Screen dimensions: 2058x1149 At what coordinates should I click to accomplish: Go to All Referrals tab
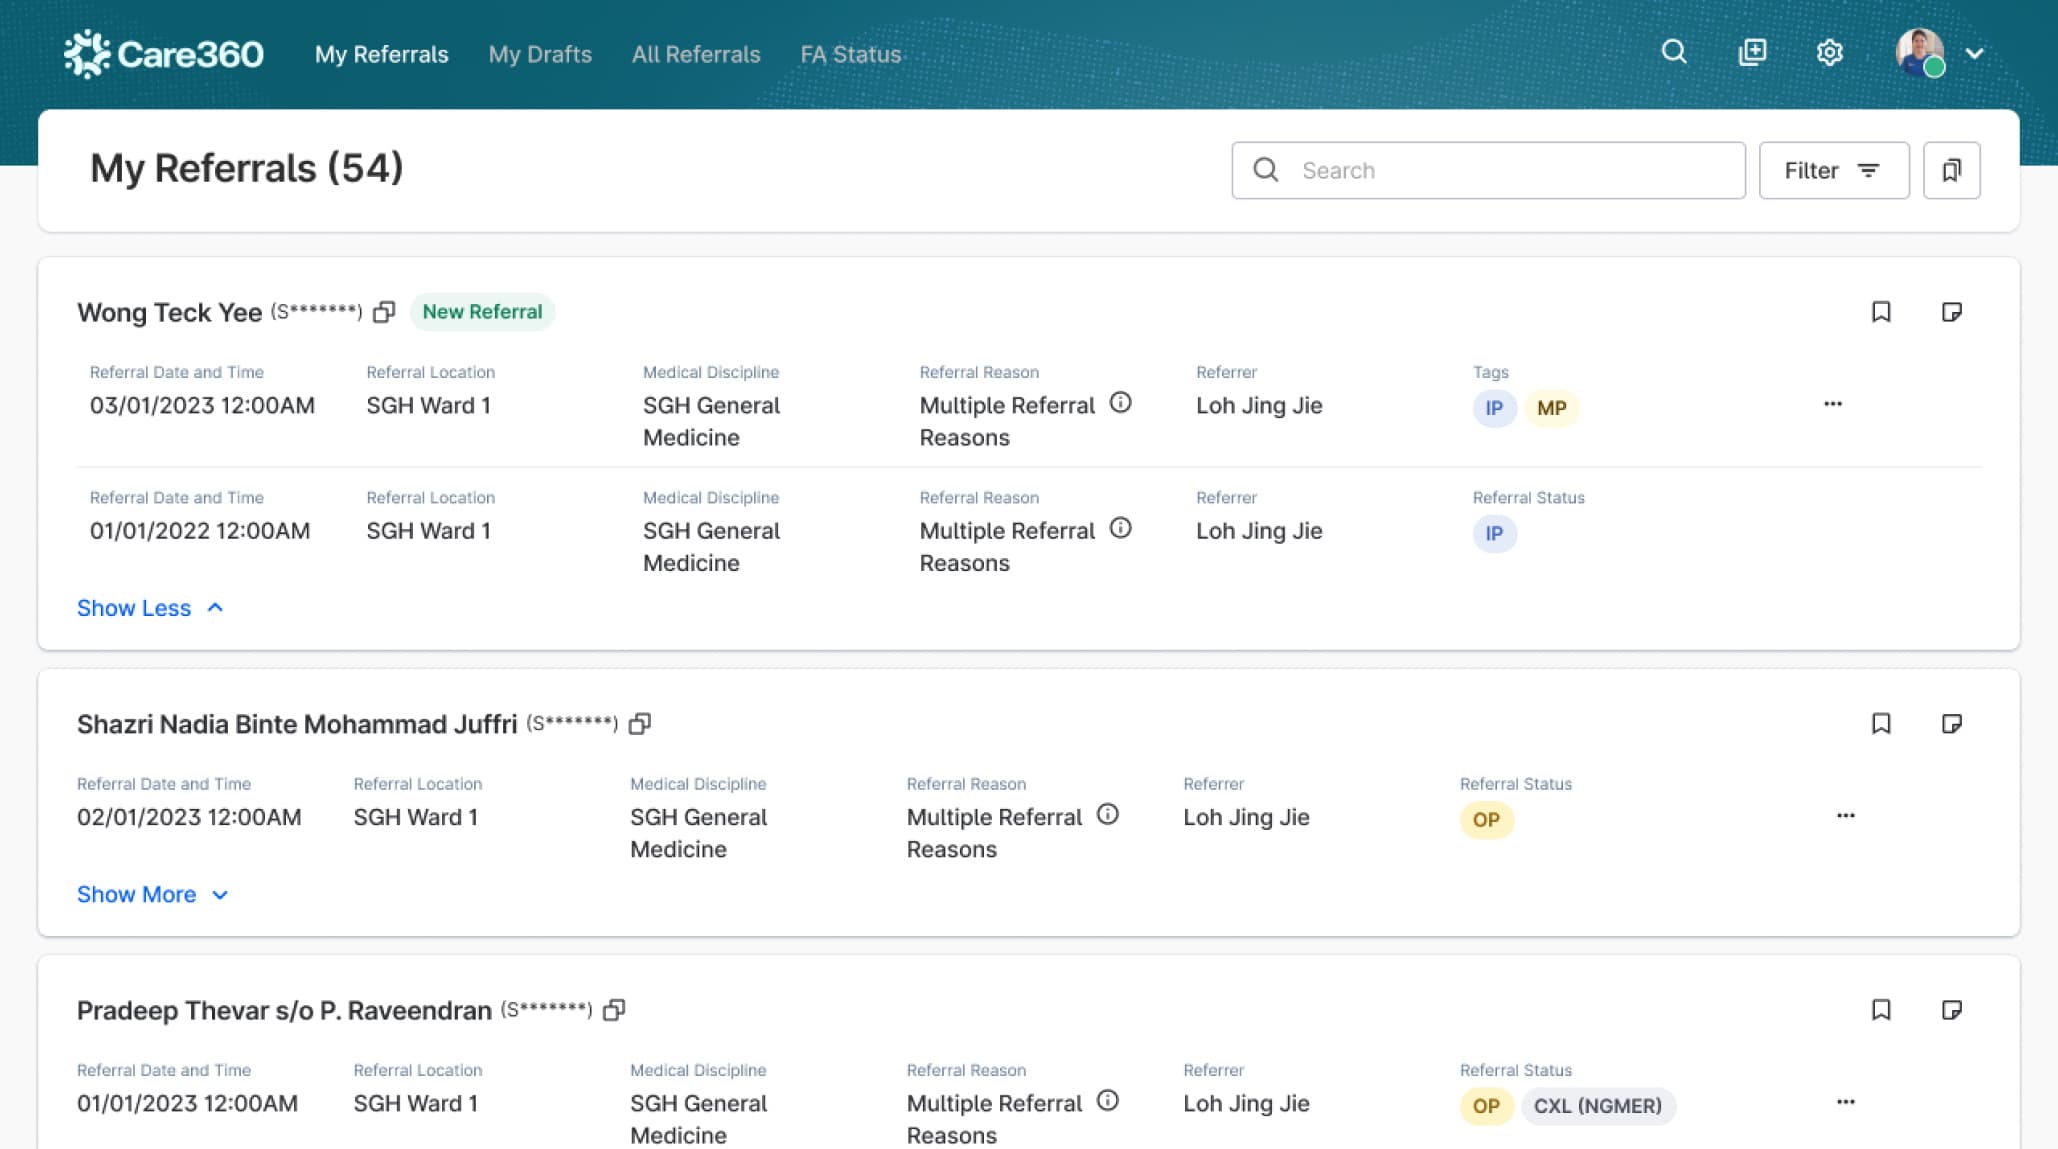click(696, 54)
